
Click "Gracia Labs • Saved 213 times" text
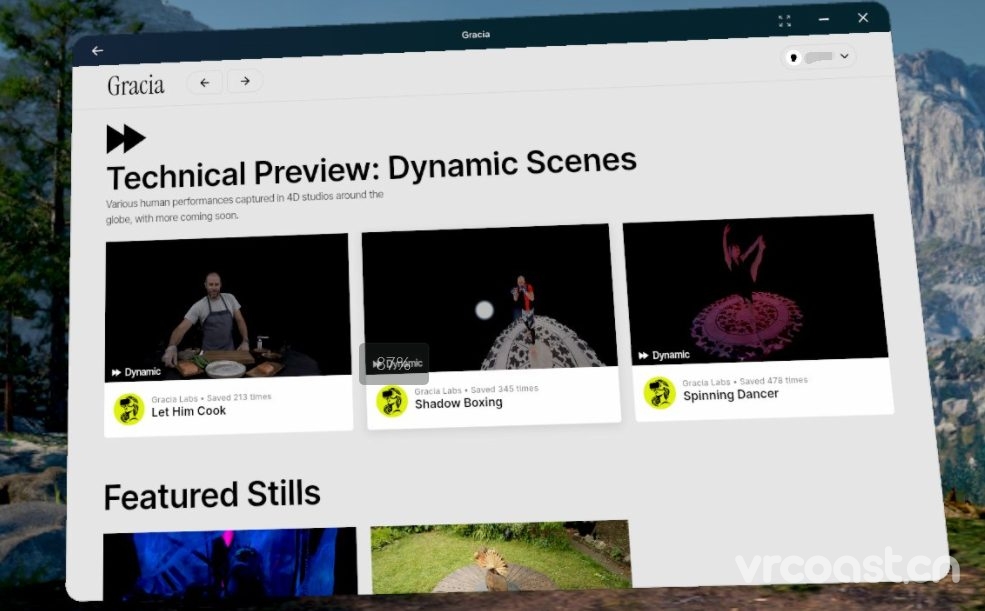[211, 398]
